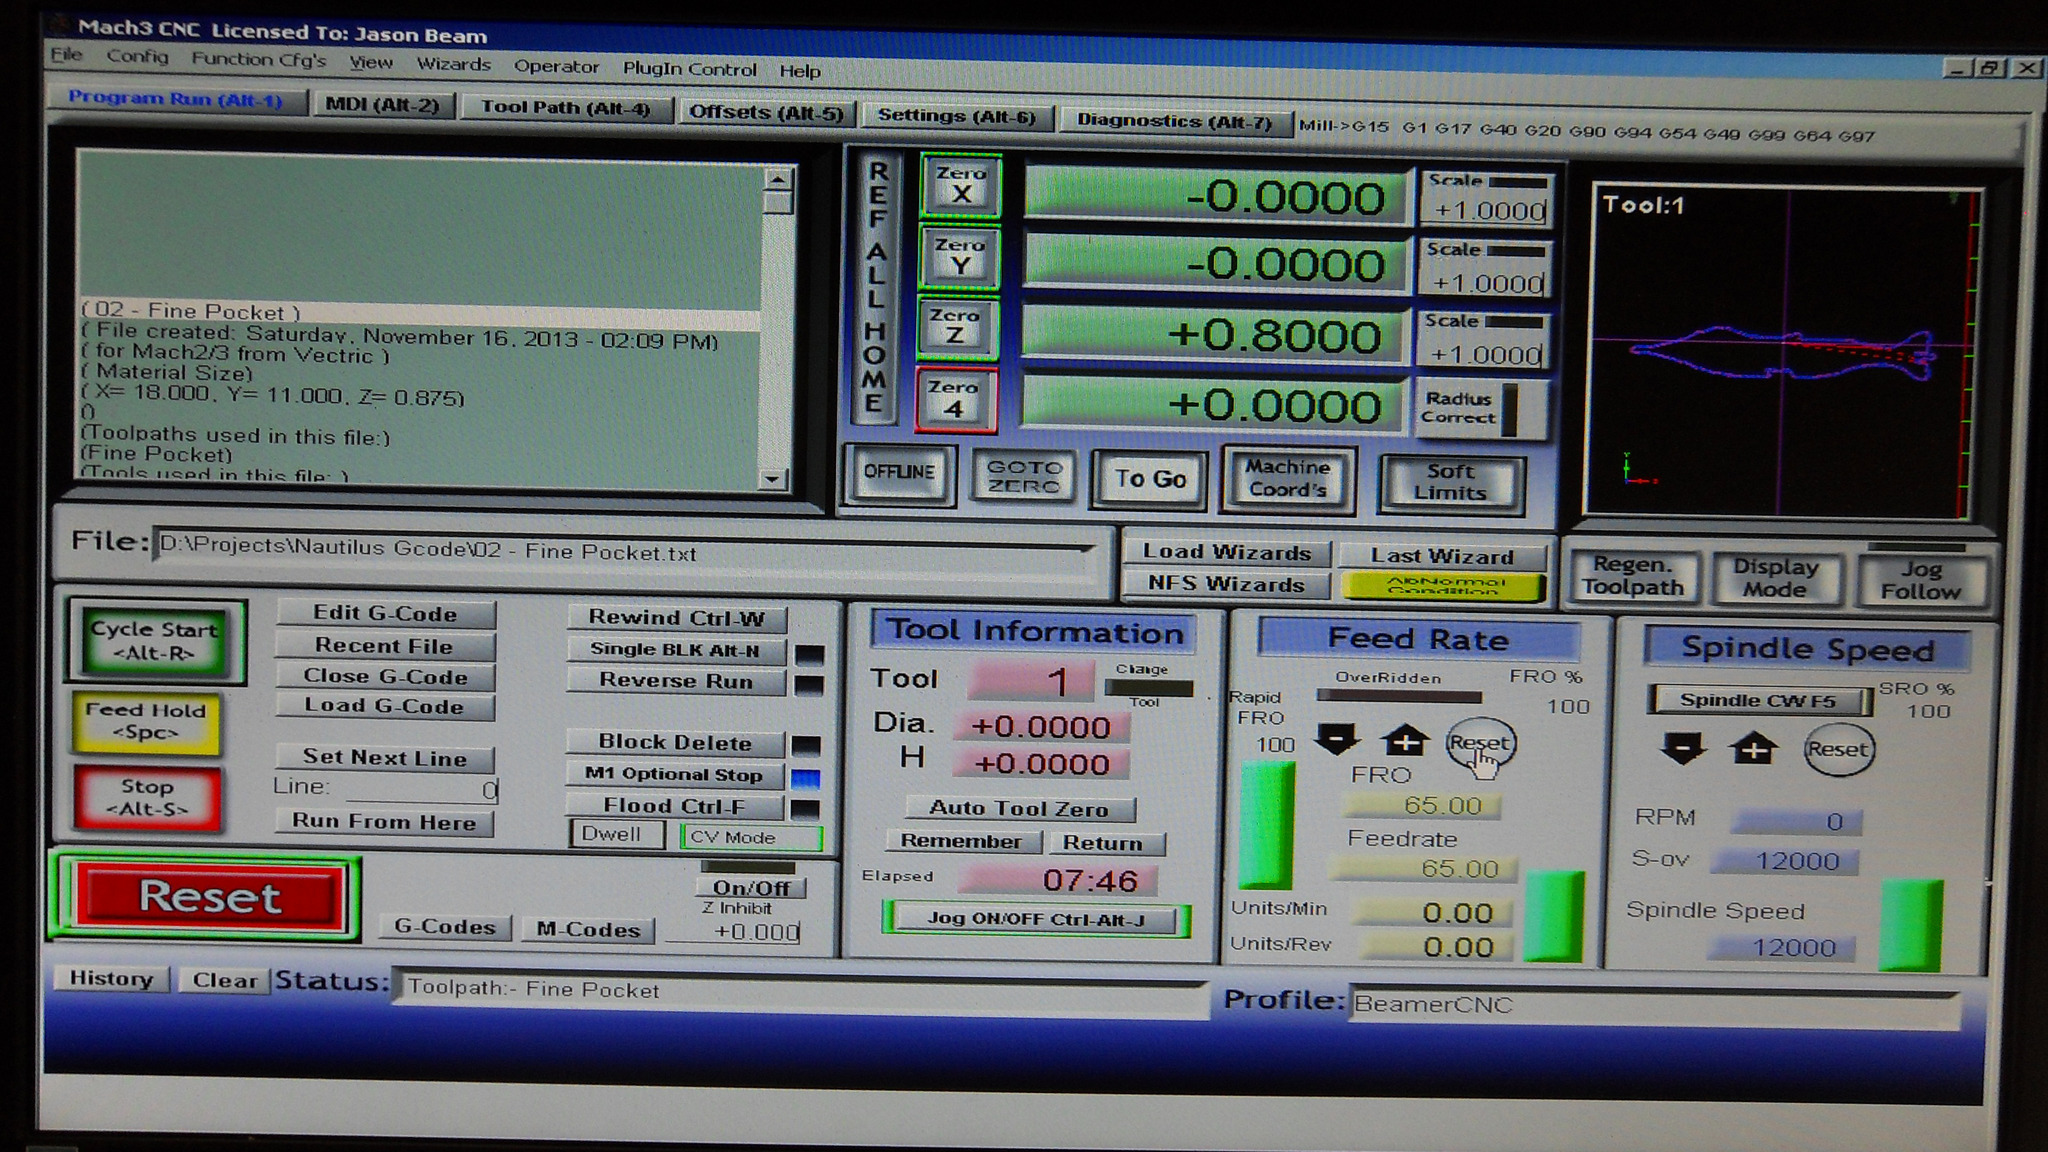Toggle Single BLK Alt-N mode
The height and width of the screenshot is (1152, 2048).
click(676, 649)
